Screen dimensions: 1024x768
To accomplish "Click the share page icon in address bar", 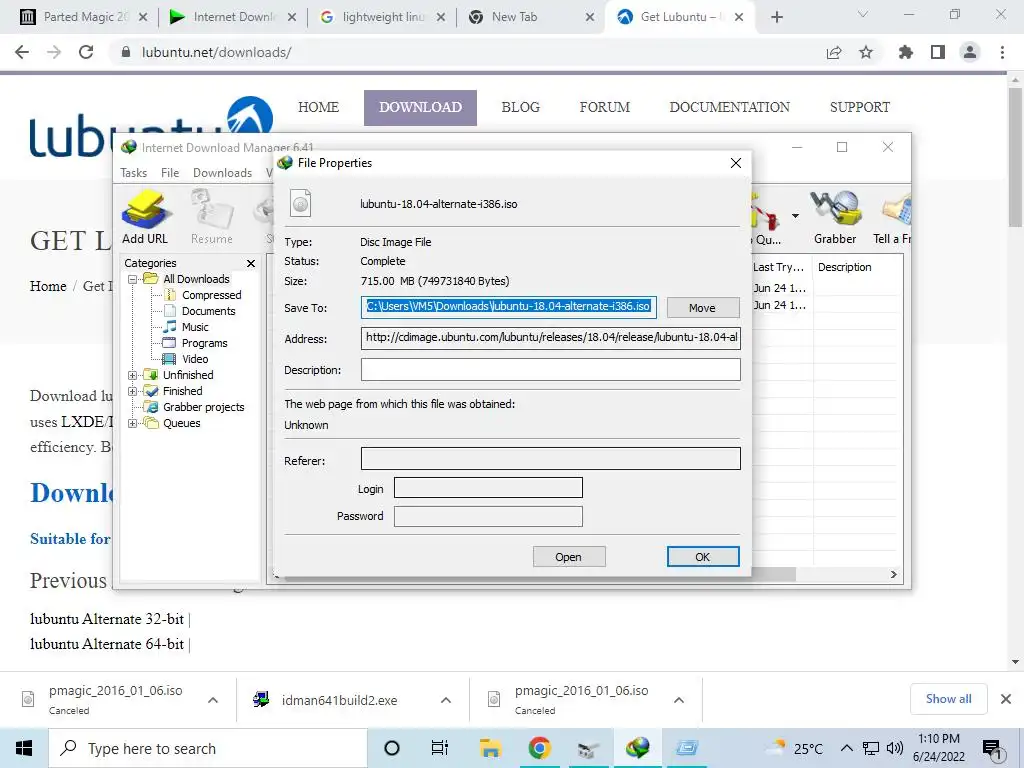I will pyautogui.click(x=834, y=52).
